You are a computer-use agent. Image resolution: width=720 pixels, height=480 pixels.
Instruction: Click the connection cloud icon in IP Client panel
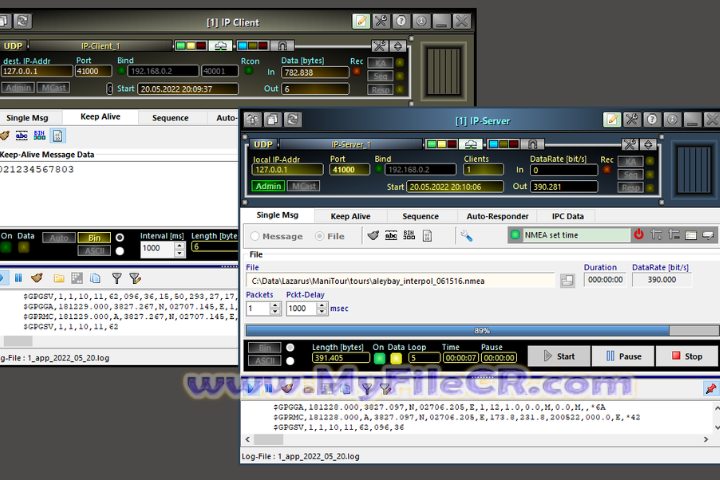tap(220, 46)
